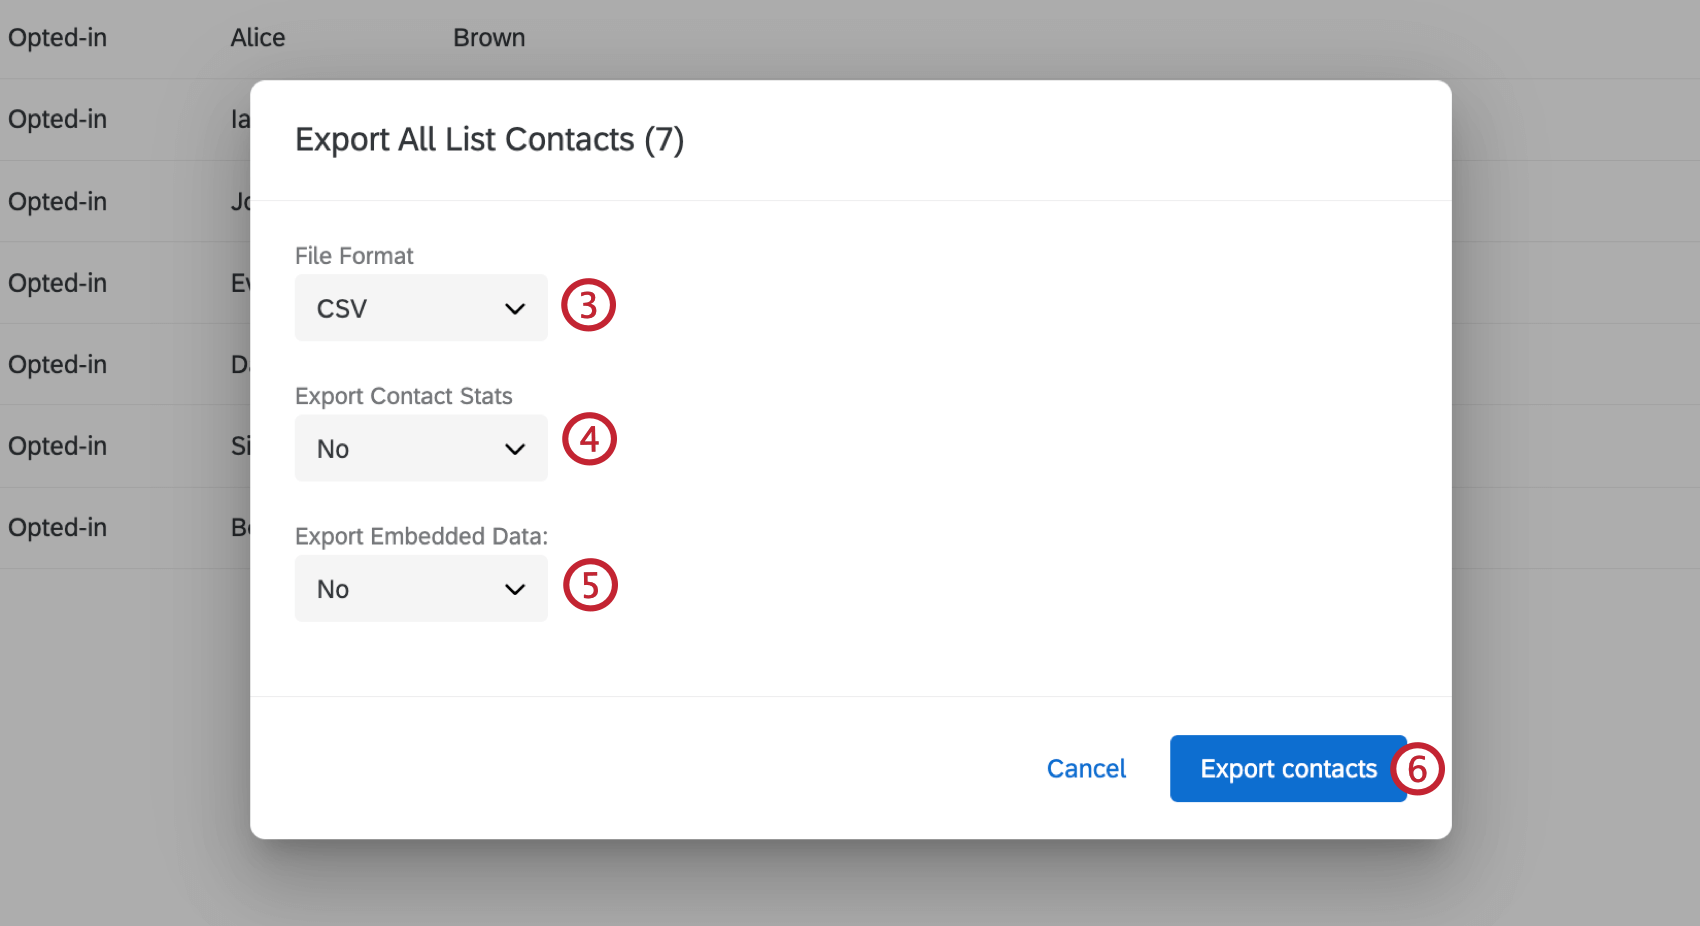Screen dimensions: 1700x926
Task: Click the red circled number 4 marker
Action: [x=589, y=439]
